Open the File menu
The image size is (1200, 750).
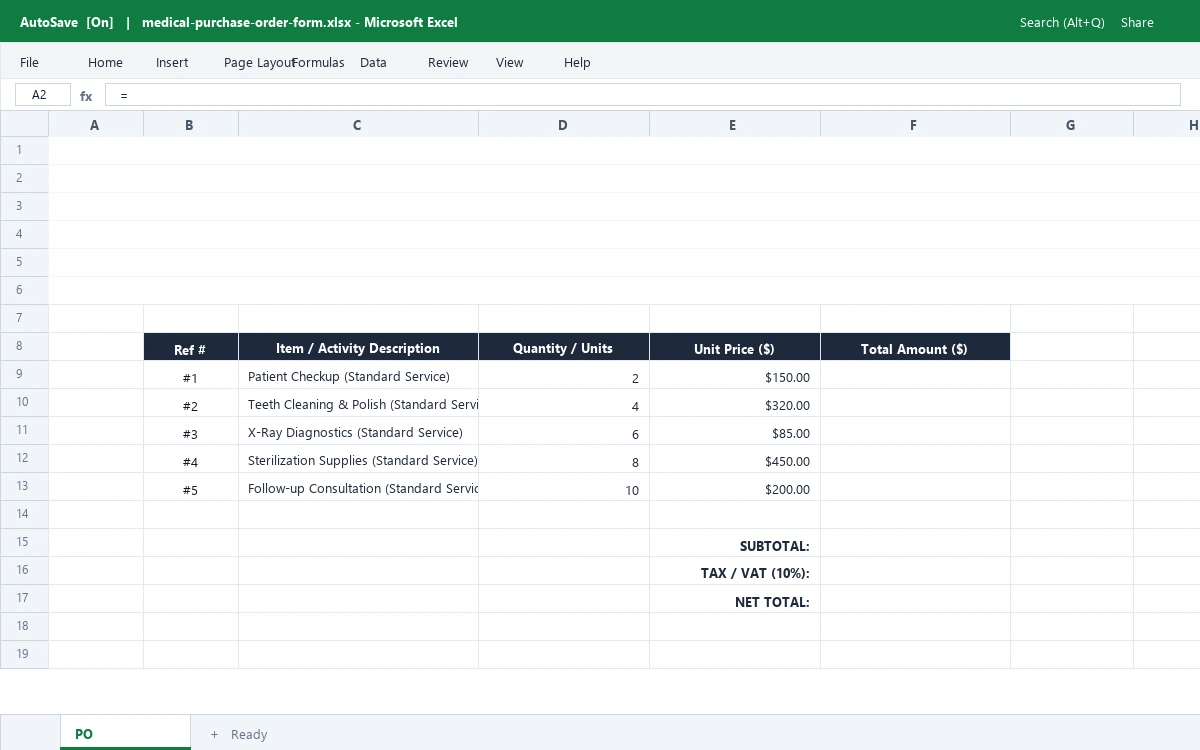(x=29, y=62)
